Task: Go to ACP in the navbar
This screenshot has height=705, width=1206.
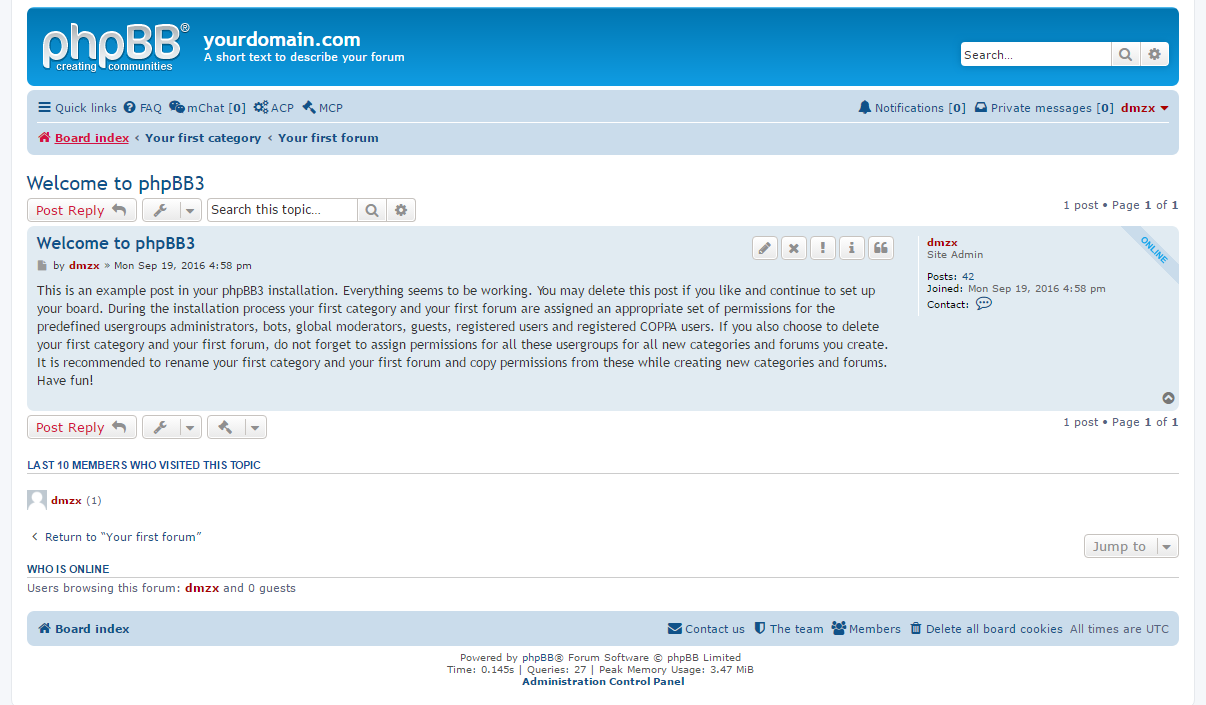Action: tap(274, 108)
